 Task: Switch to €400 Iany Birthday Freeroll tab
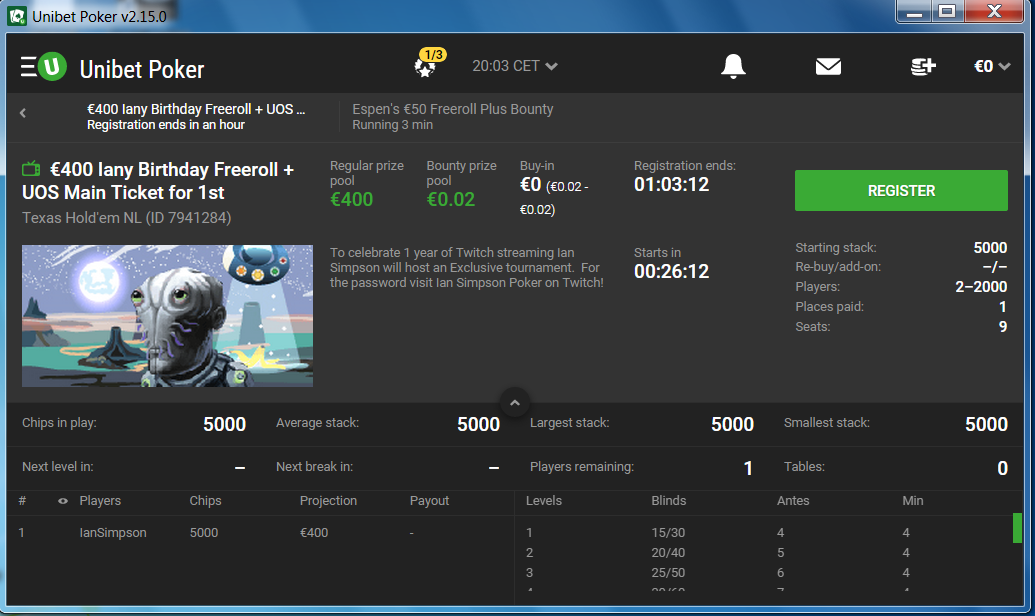(196, 117)
